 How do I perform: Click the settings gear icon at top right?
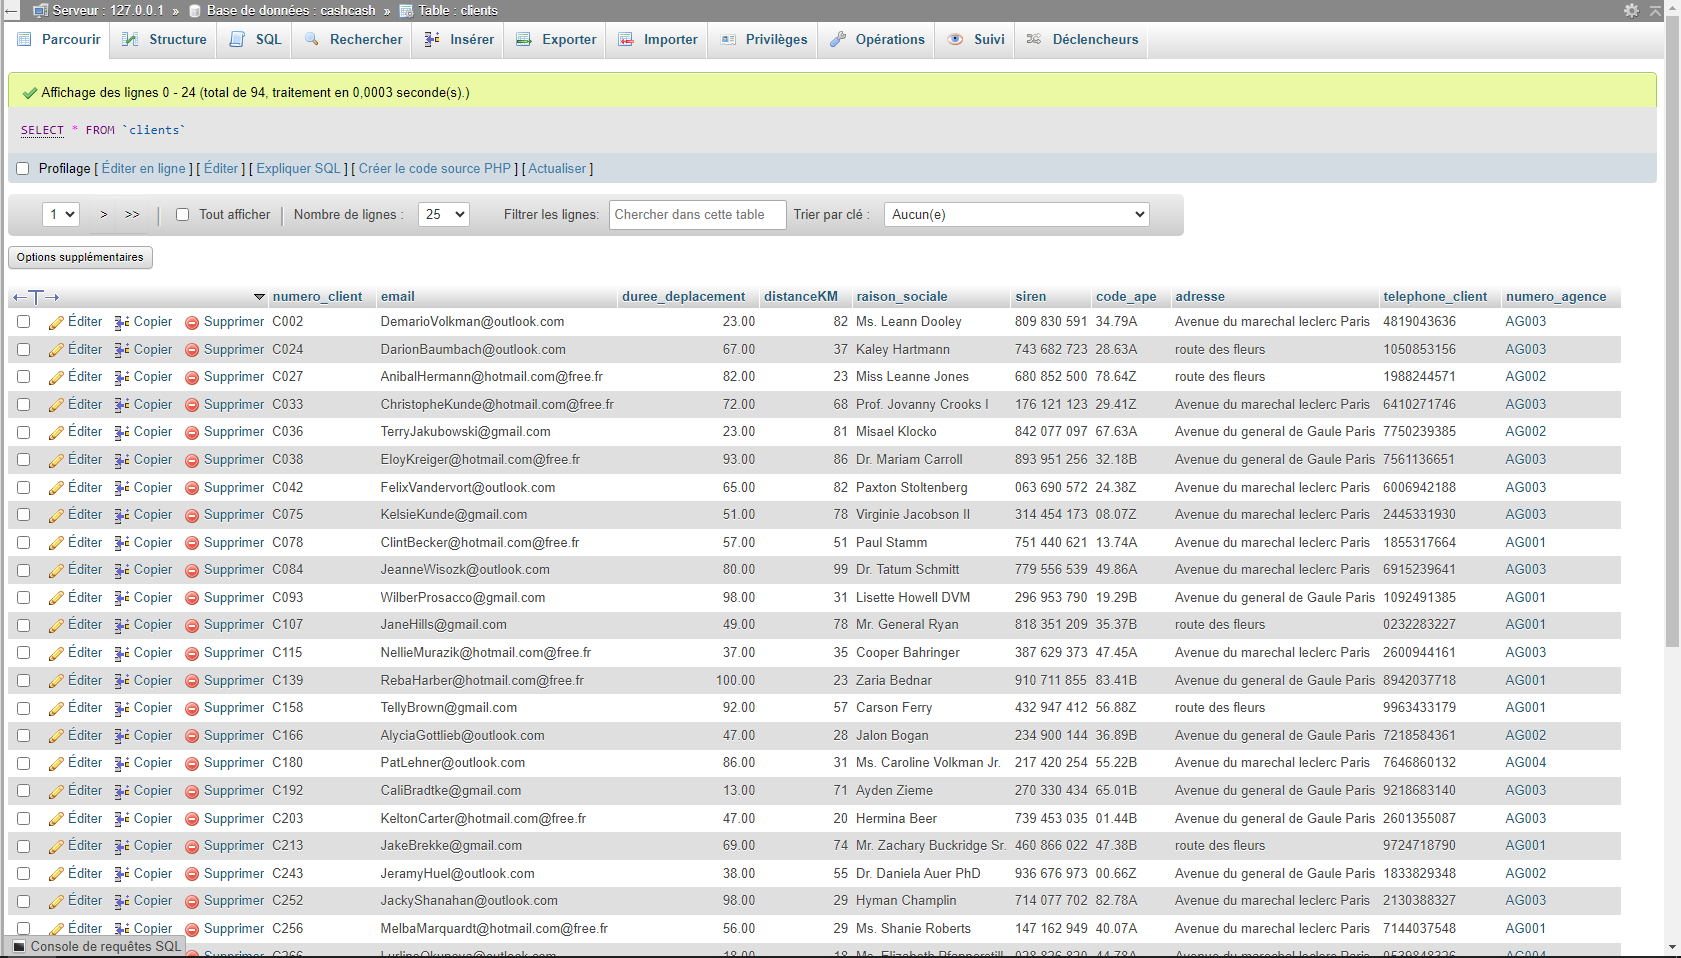(x=1631, y=10)
